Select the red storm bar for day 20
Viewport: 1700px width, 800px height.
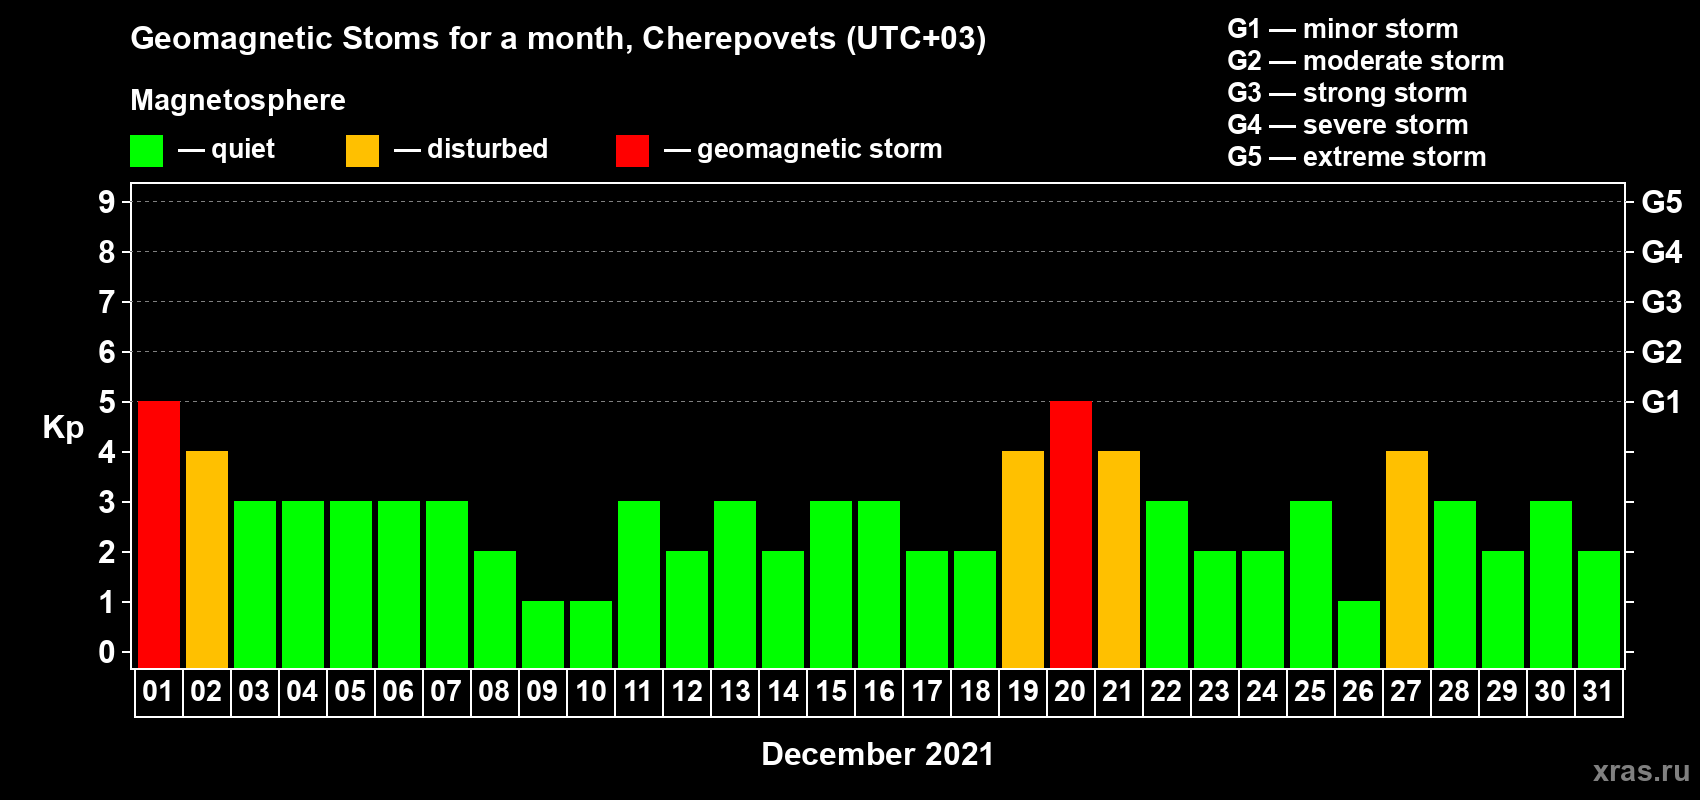[1071, 535]
